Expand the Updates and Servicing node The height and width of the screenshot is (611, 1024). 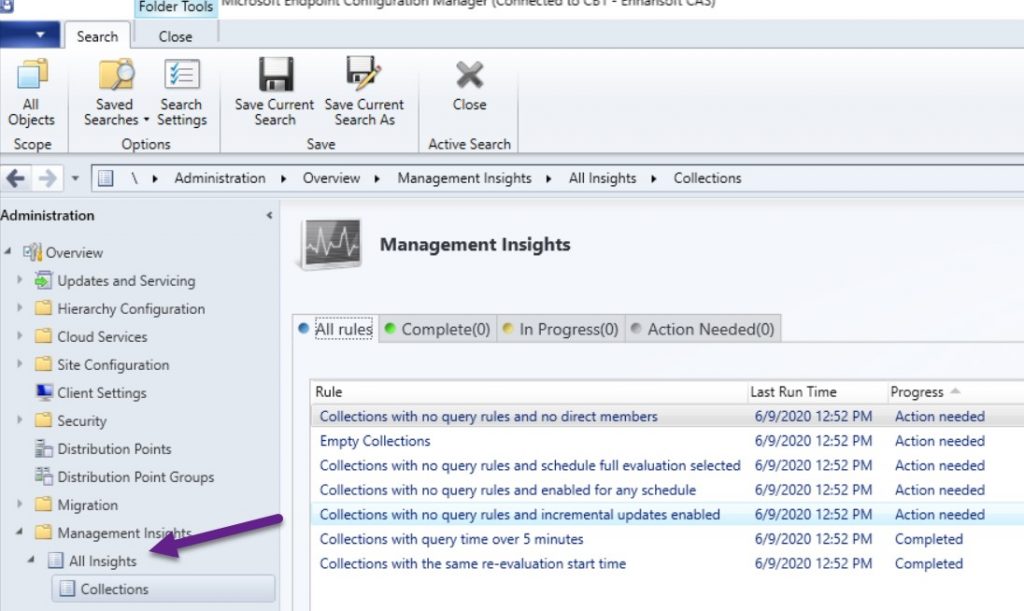[19, 281]
